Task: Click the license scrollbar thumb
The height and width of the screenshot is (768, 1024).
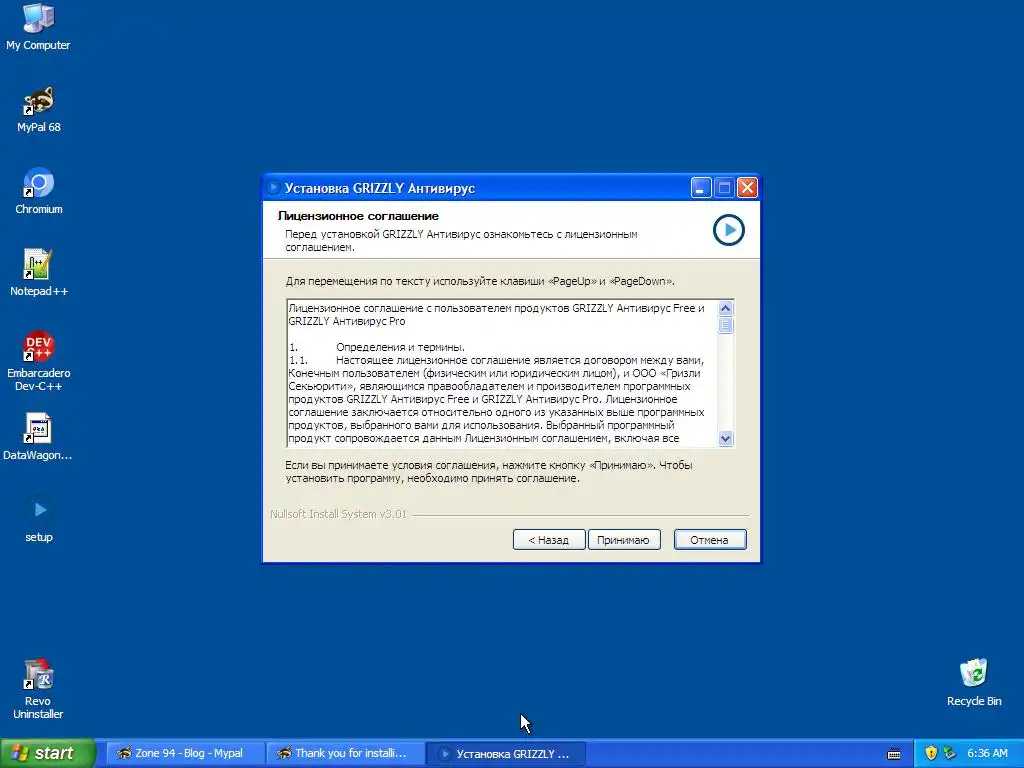Action: (x=726, y=325)
